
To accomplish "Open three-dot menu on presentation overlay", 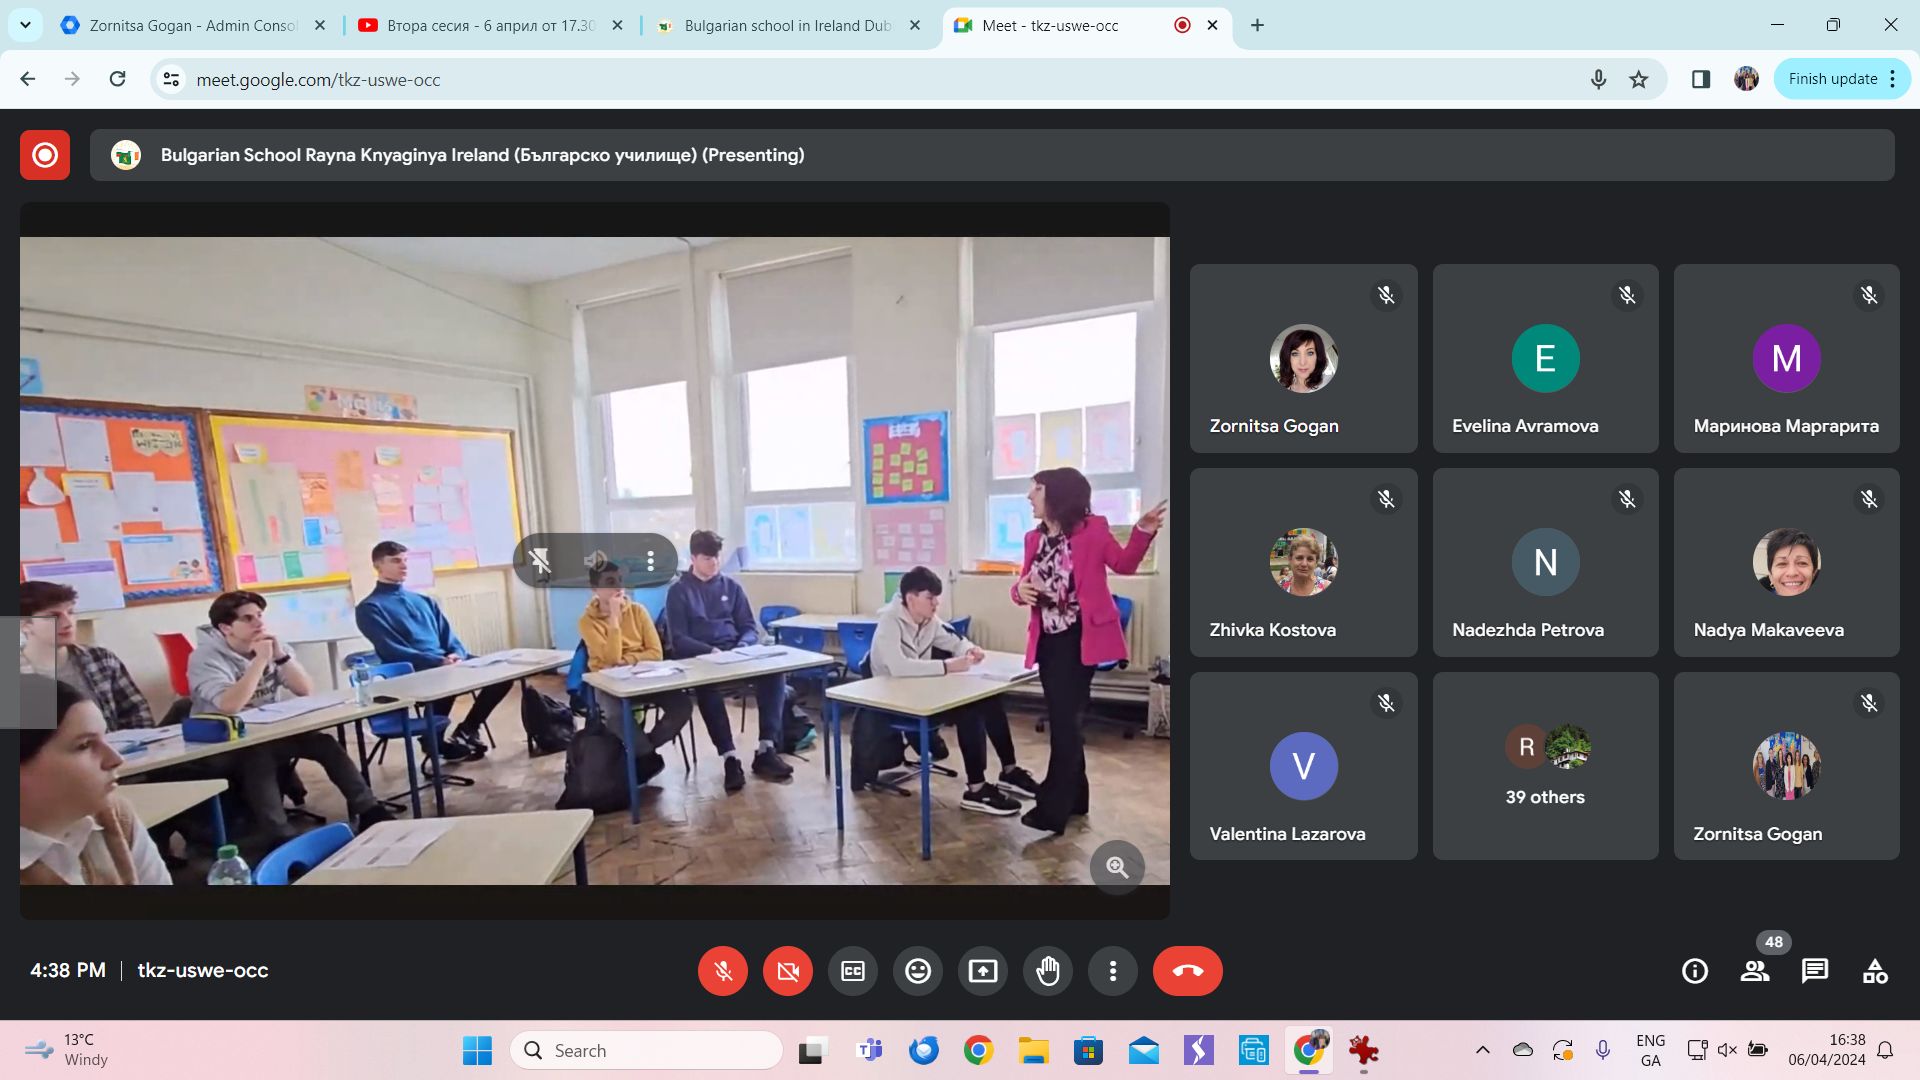I will (651, 561).
